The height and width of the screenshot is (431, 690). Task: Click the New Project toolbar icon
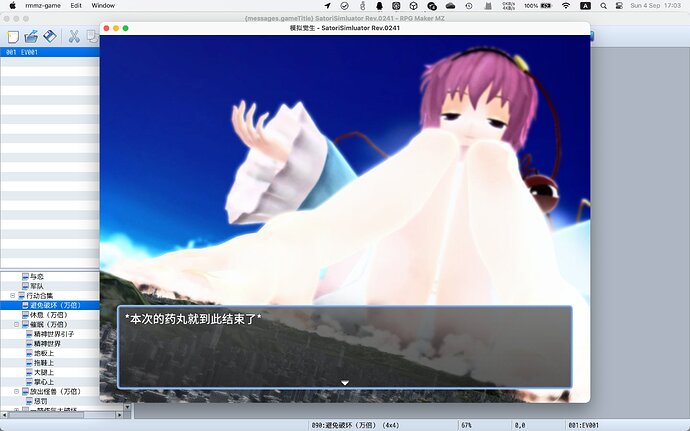(x=13, y=37)
